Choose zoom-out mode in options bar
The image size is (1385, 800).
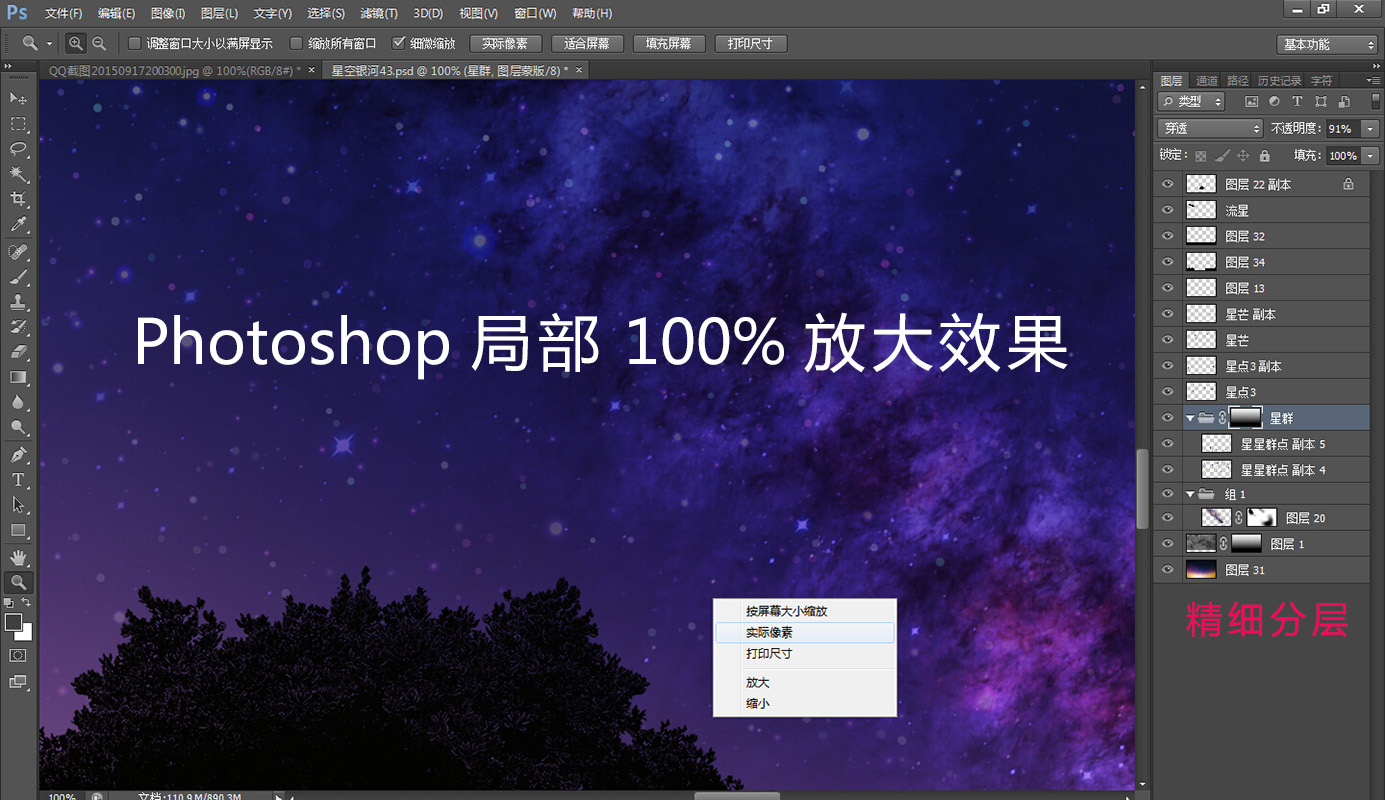tap(99, 43)
